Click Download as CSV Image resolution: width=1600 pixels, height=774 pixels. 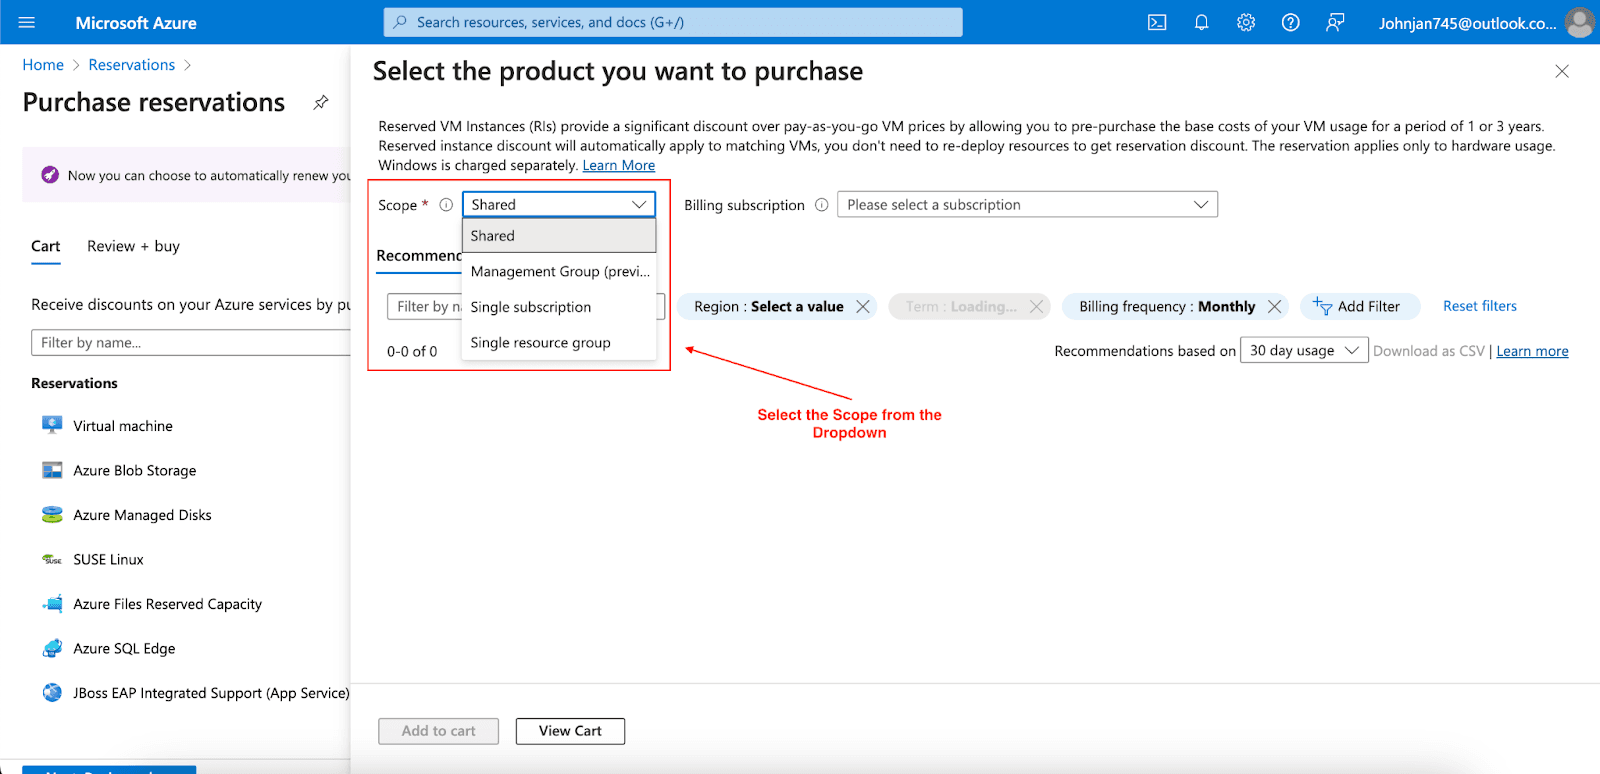click(x=1428, y=351)
